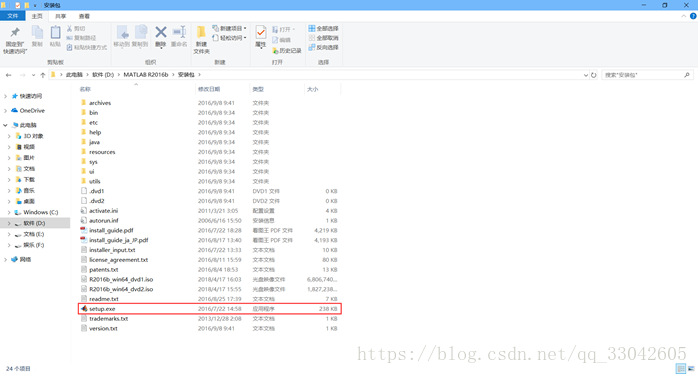Click the 粘贴 (Paste) ribbon icon
Screen dimensions: 698x374
[55, 37]
